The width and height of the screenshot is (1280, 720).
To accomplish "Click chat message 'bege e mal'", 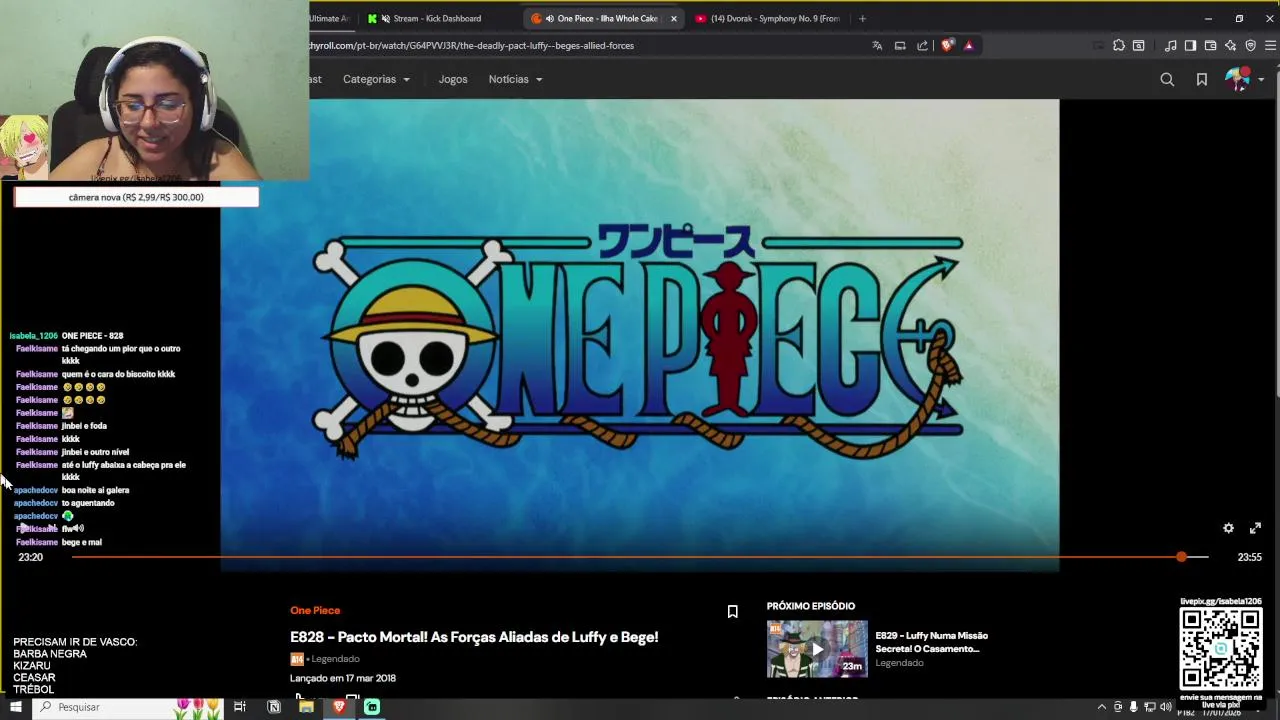I will click(82, 542).
